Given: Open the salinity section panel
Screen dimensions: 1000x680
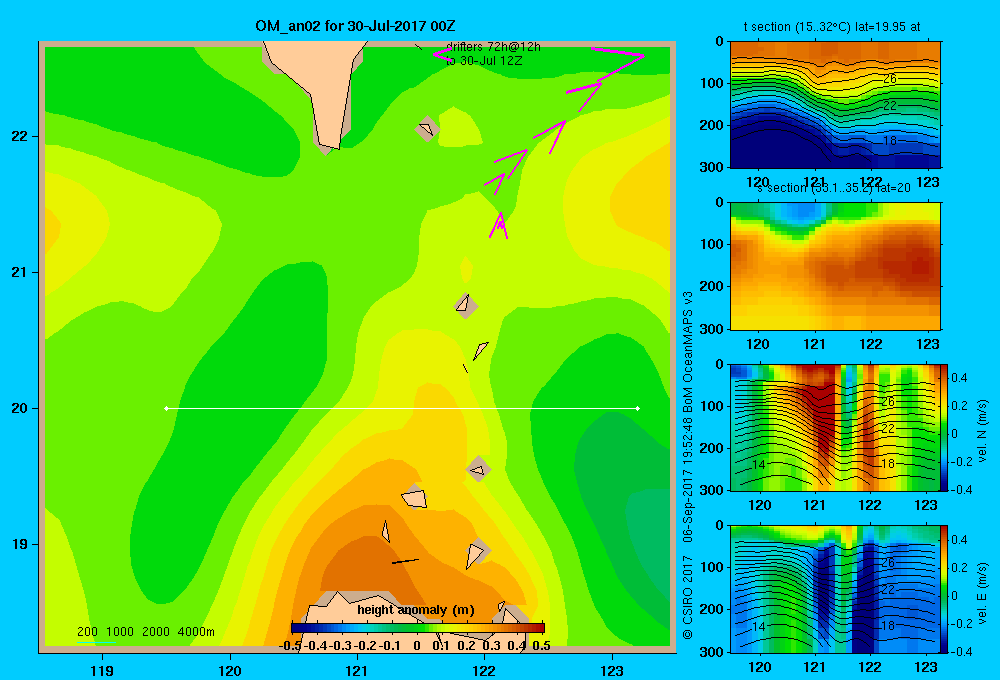Looking at the screenshot, I should point(835,266).
